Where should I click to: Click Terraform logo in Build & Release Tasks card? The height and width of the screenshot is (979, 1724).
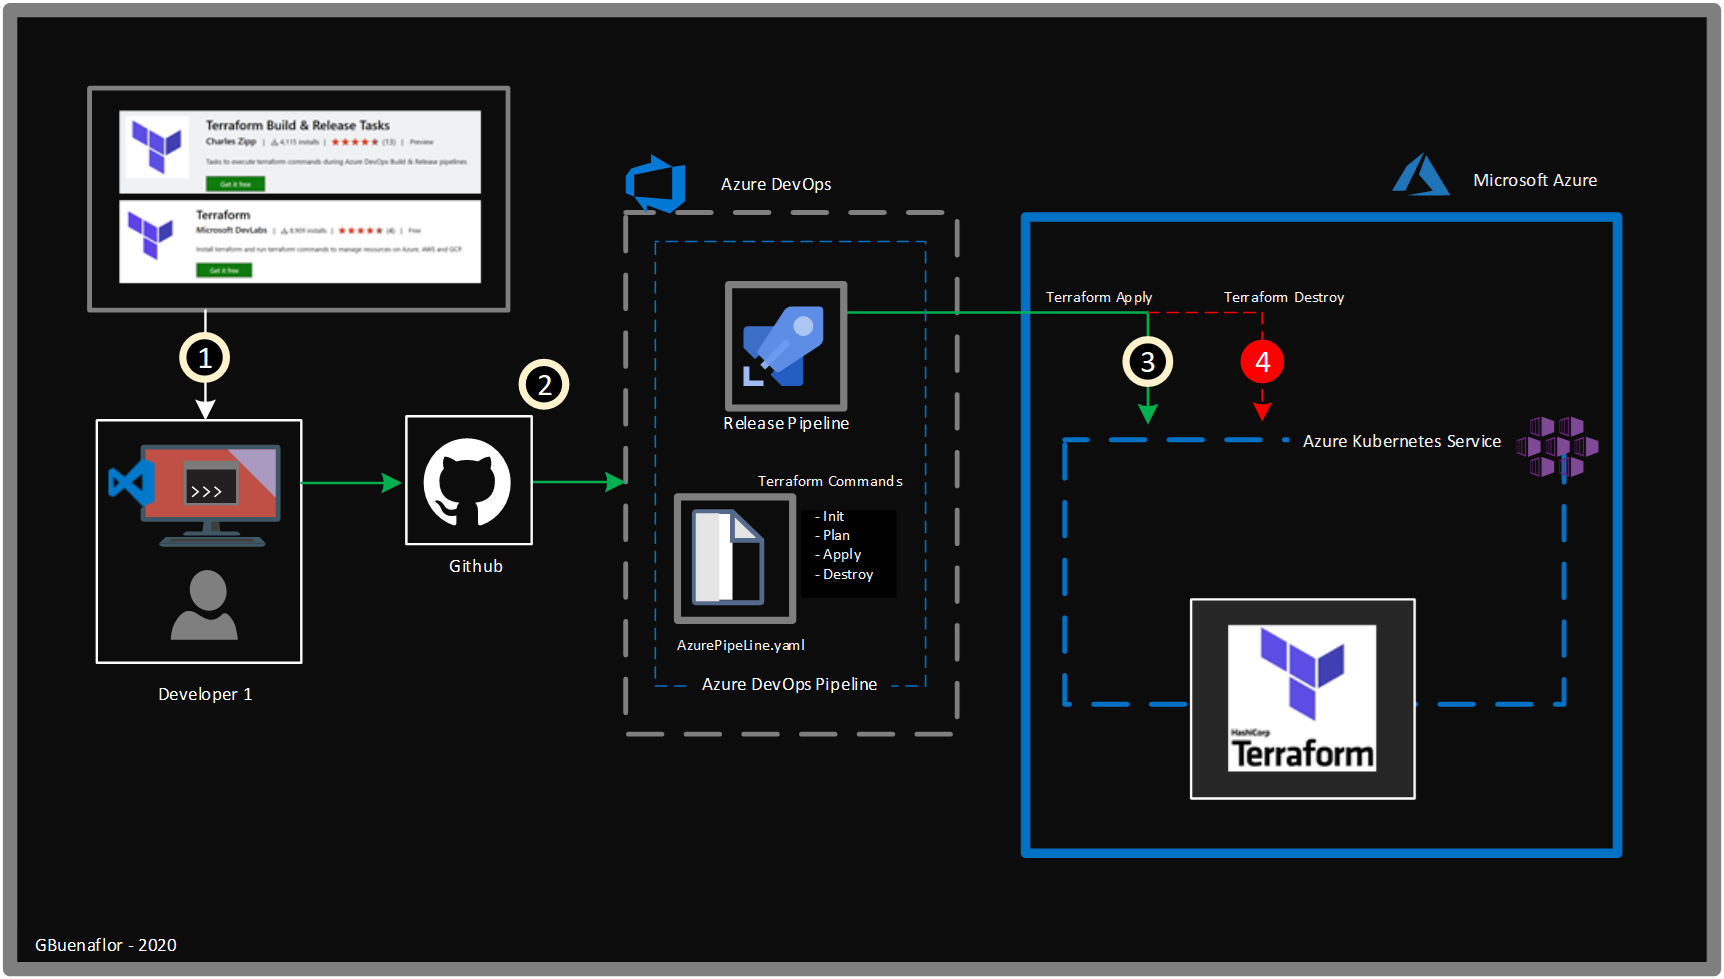(x=157, y=147)
